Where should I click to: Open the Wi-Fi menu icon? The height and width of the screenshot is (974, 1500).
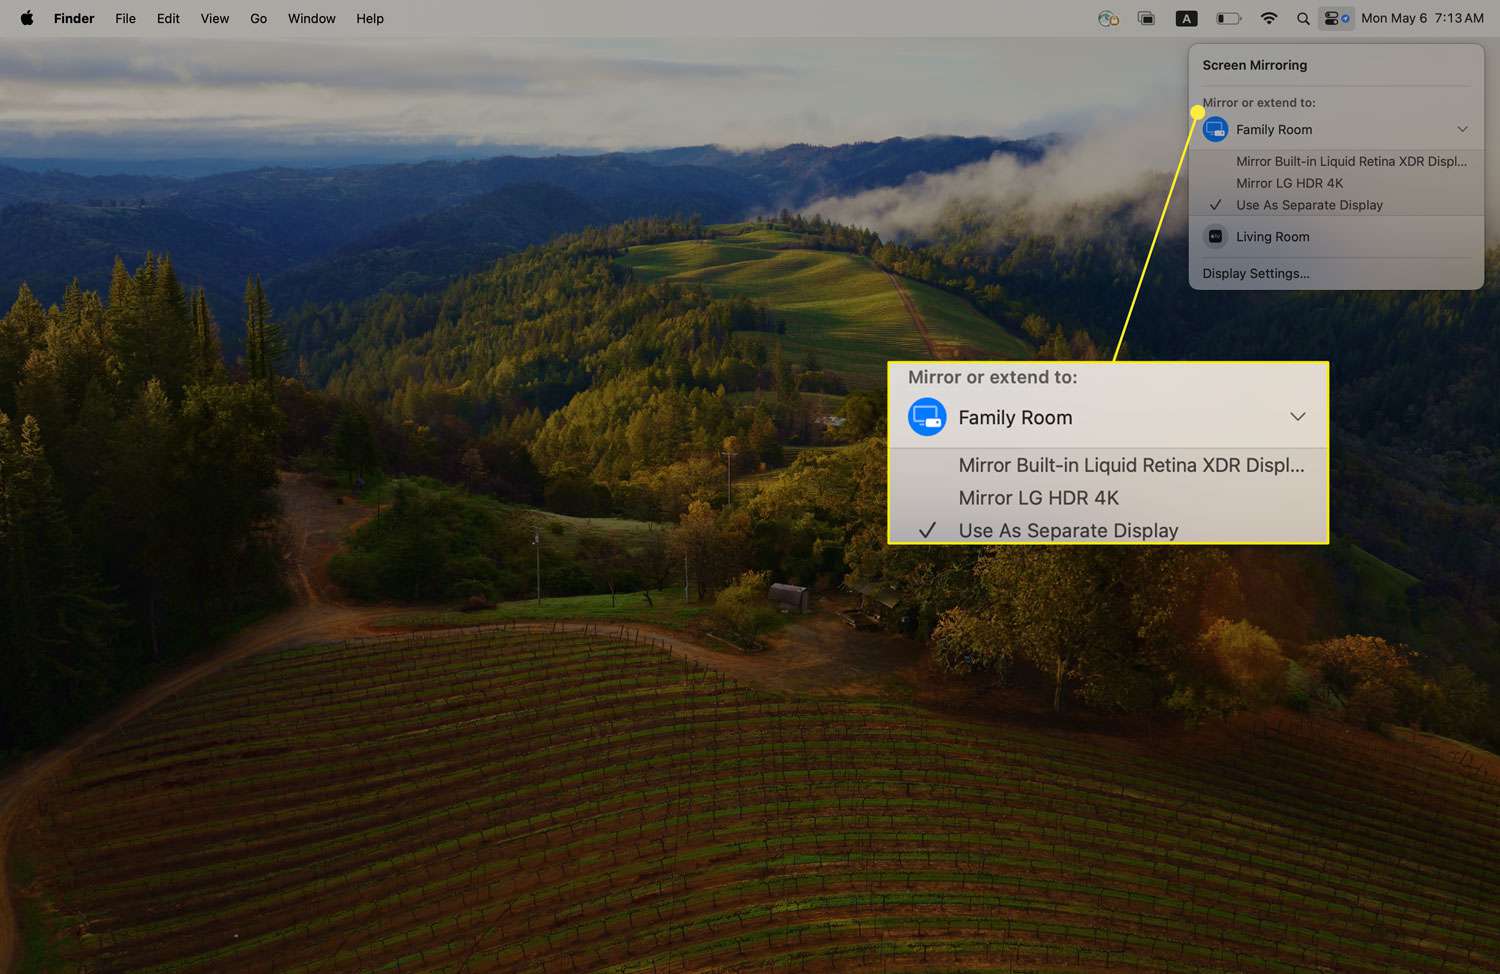[x=1268, y=18]
